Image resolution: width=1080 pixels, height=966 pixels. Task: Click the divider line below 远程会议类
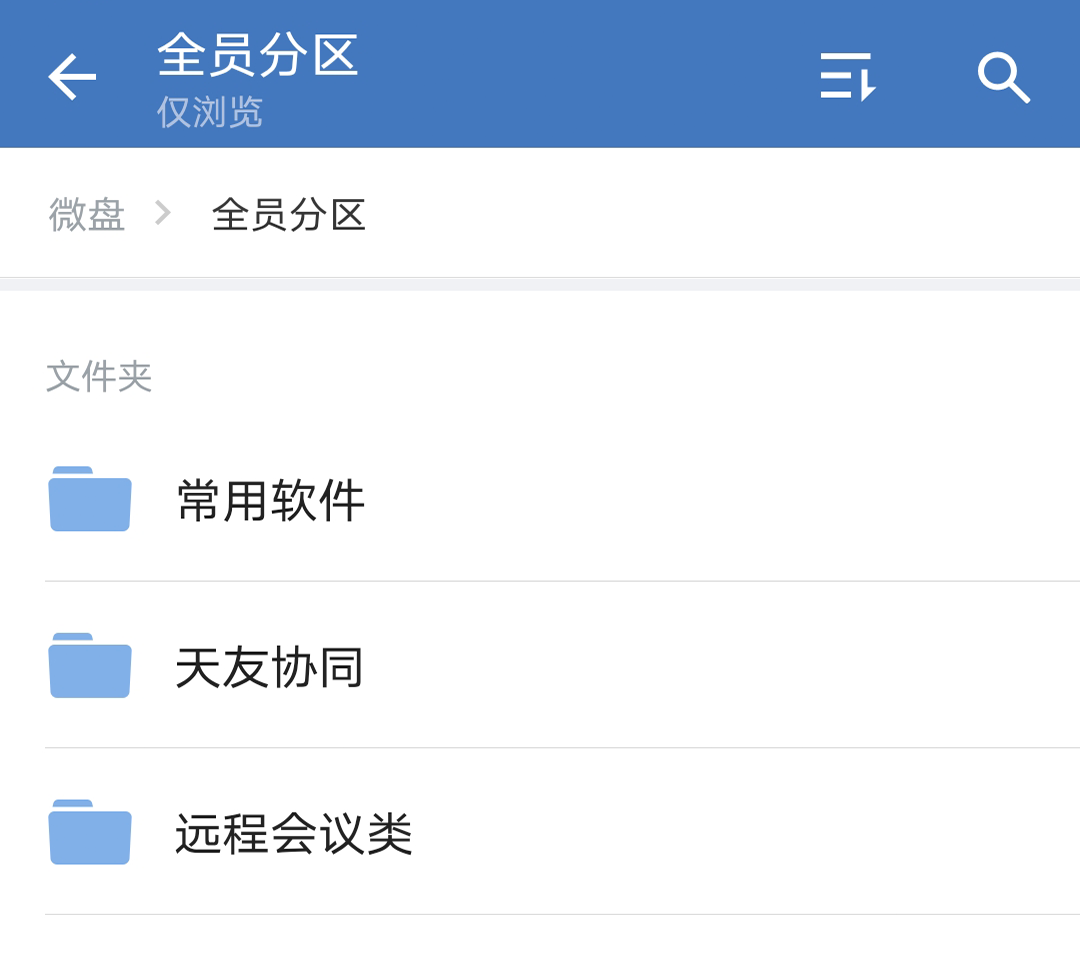[x=562, y=914]
